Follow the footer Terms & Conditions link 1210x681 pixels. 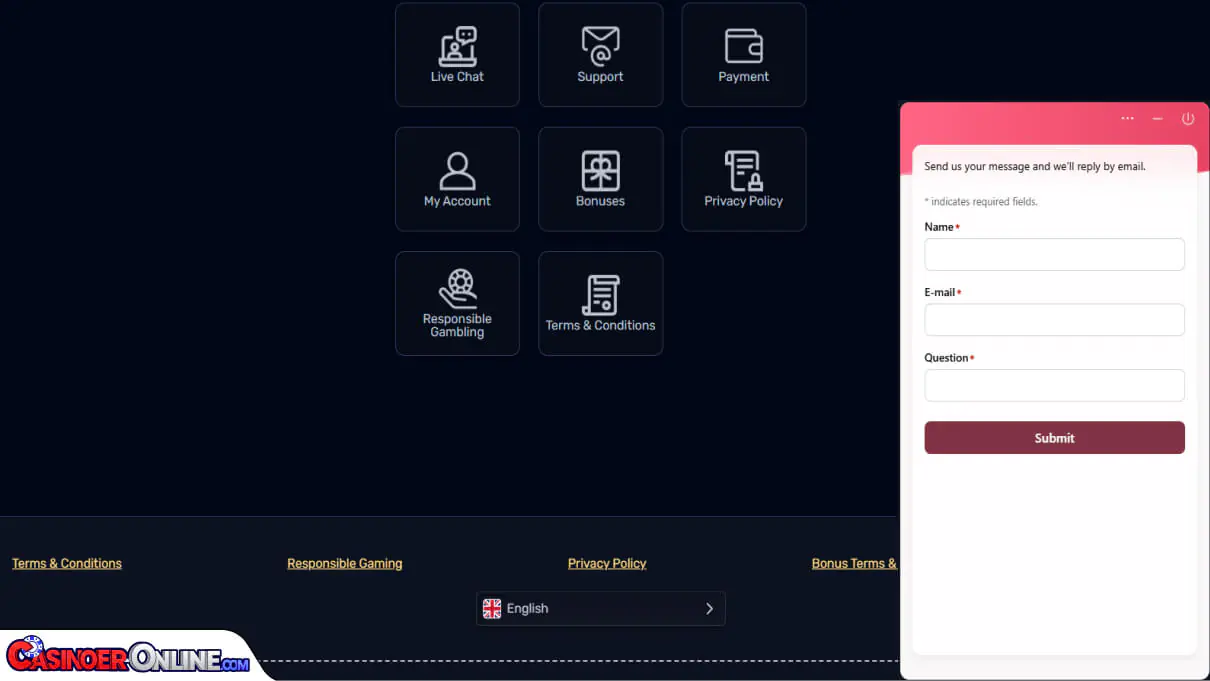67,563
